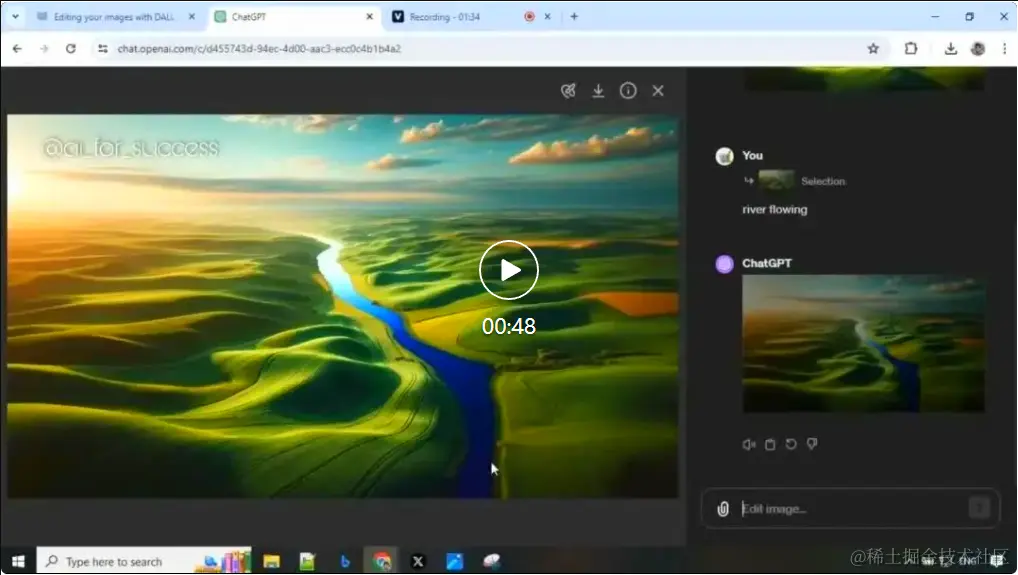Click the Selection thumbnail in your message
This screenshot has height=575, width=1018.
pyautogui.click(x=776, y=180)
